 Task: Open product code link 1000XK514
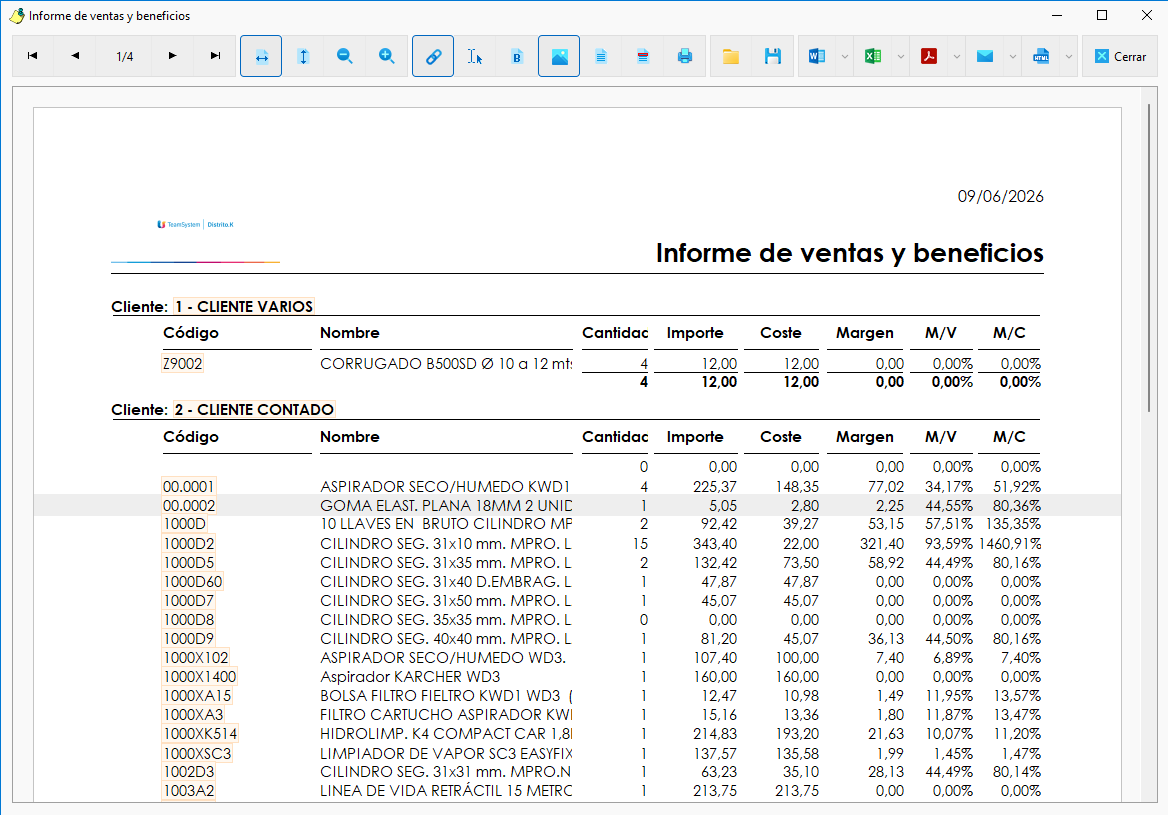(200, 734)
